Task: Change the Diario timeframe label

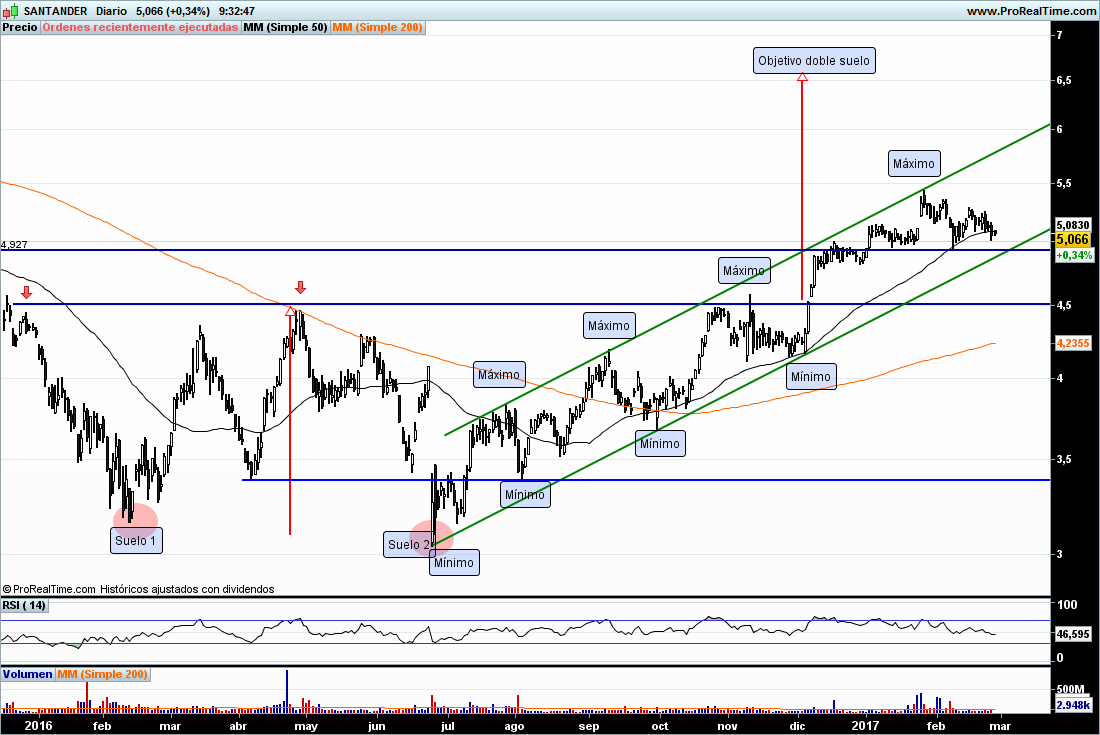Action: coord(112,11)
